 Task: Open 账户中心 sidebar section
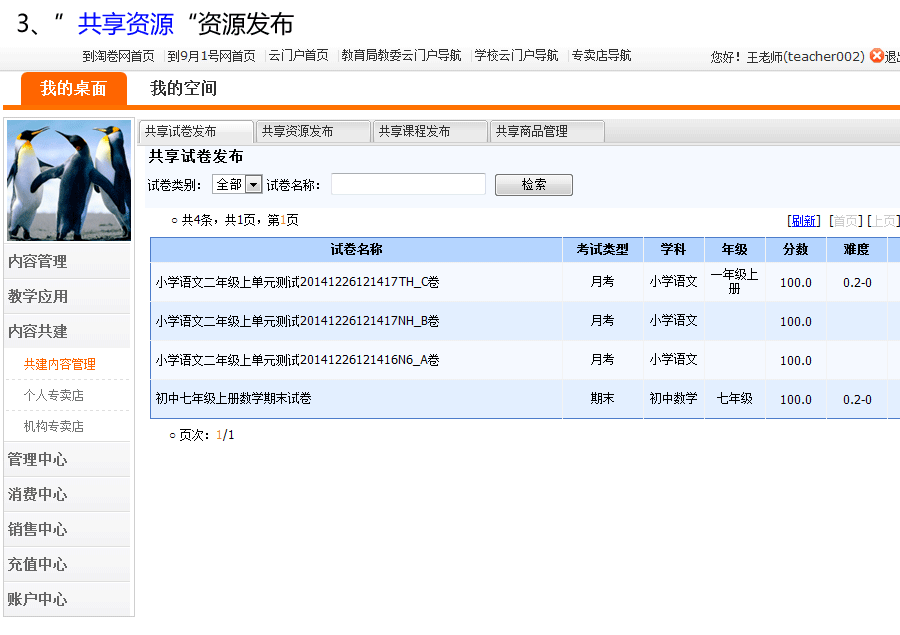(38, 600)
